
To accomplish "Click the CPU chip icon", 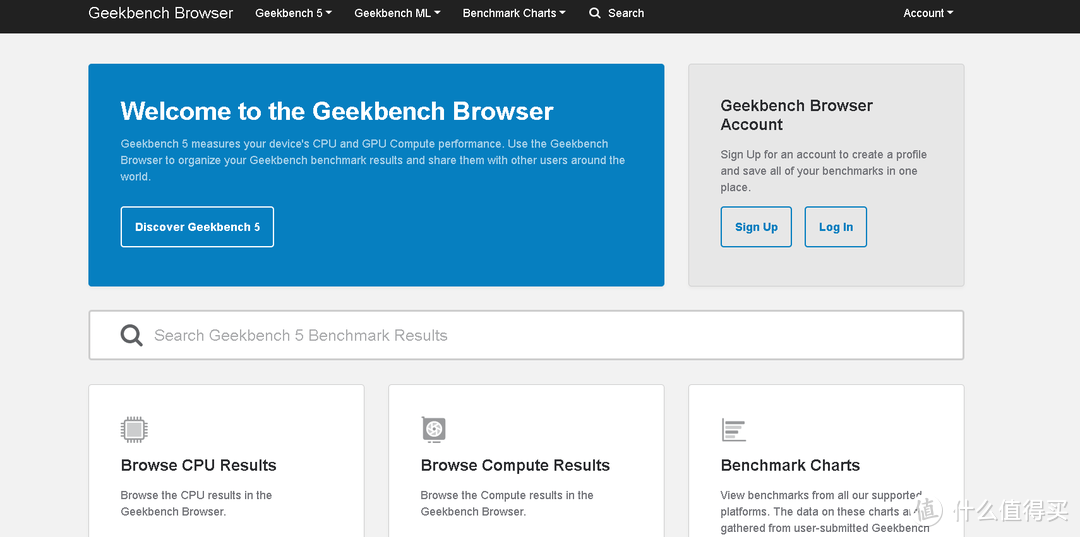I will 134,430.
